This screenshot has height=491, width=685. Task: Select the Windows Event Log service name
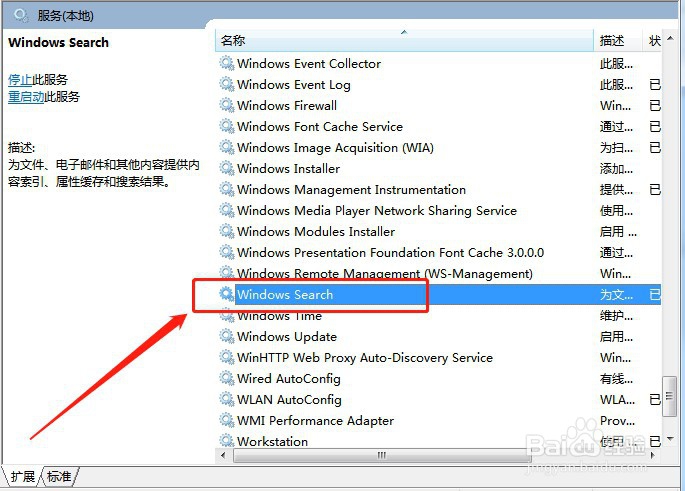294,85
